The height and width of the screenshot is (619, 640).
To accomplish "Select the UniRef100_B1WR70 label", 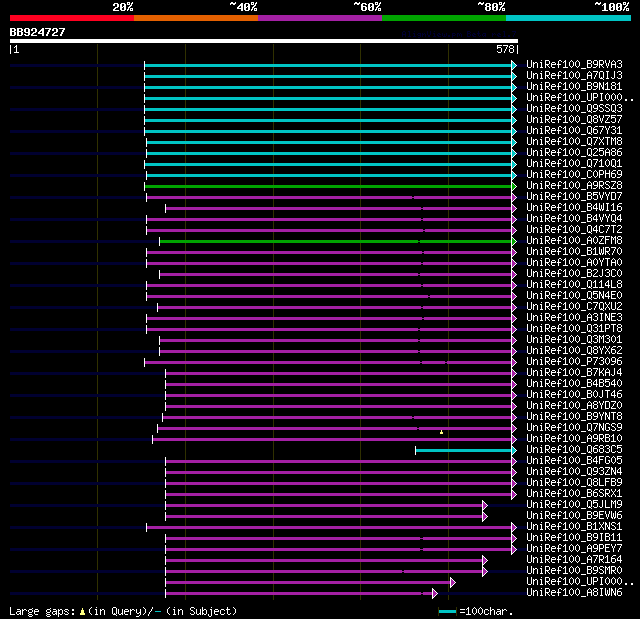I will tap(574, 252).
